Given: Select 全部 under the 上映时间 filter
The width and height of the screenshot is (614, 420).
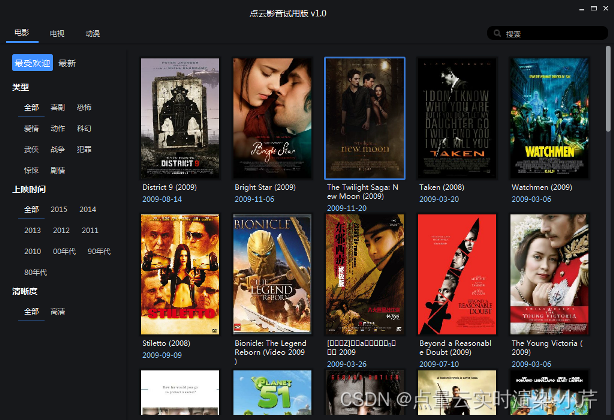Looking at the screenshot, I should (x=31, y=209).
